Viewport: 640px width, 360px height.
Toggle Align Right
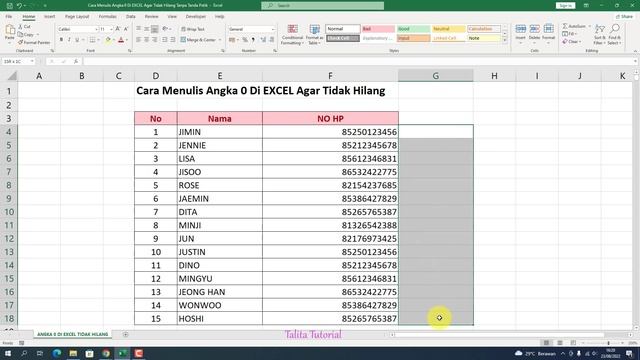[x=155, y=40]
